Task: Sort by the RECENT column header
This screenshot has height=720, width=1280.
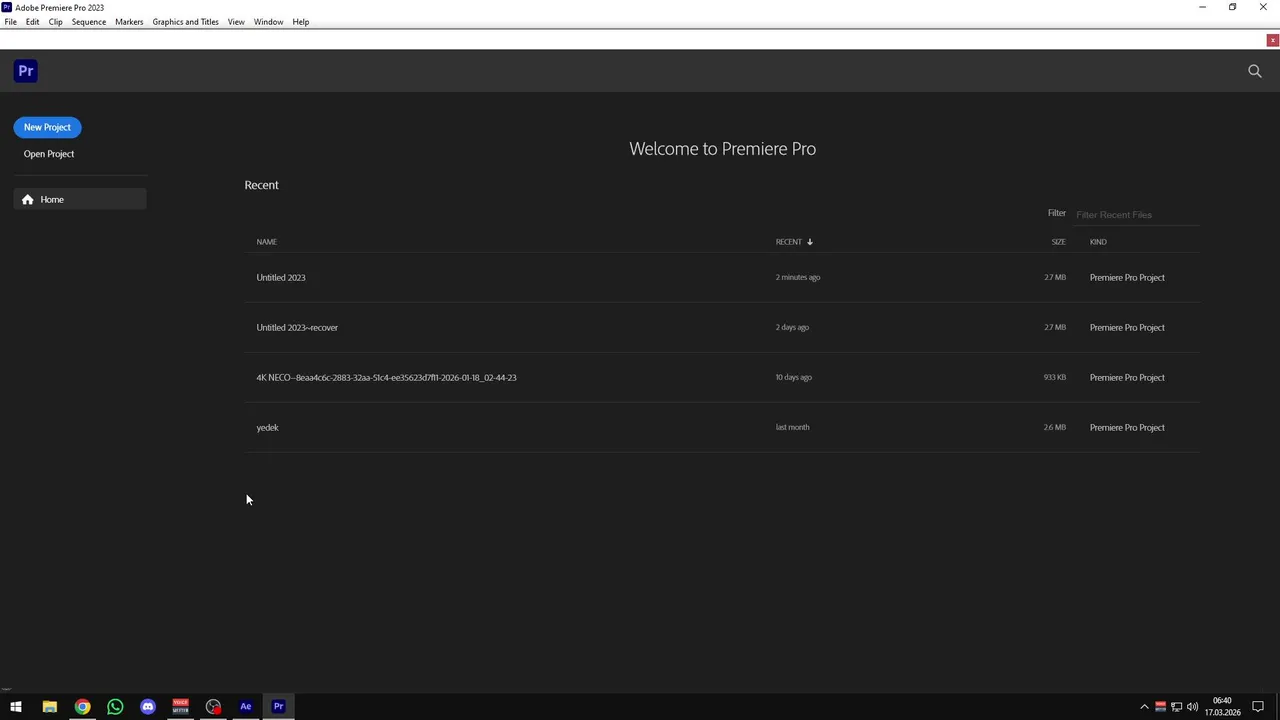Action: point(788,242)
